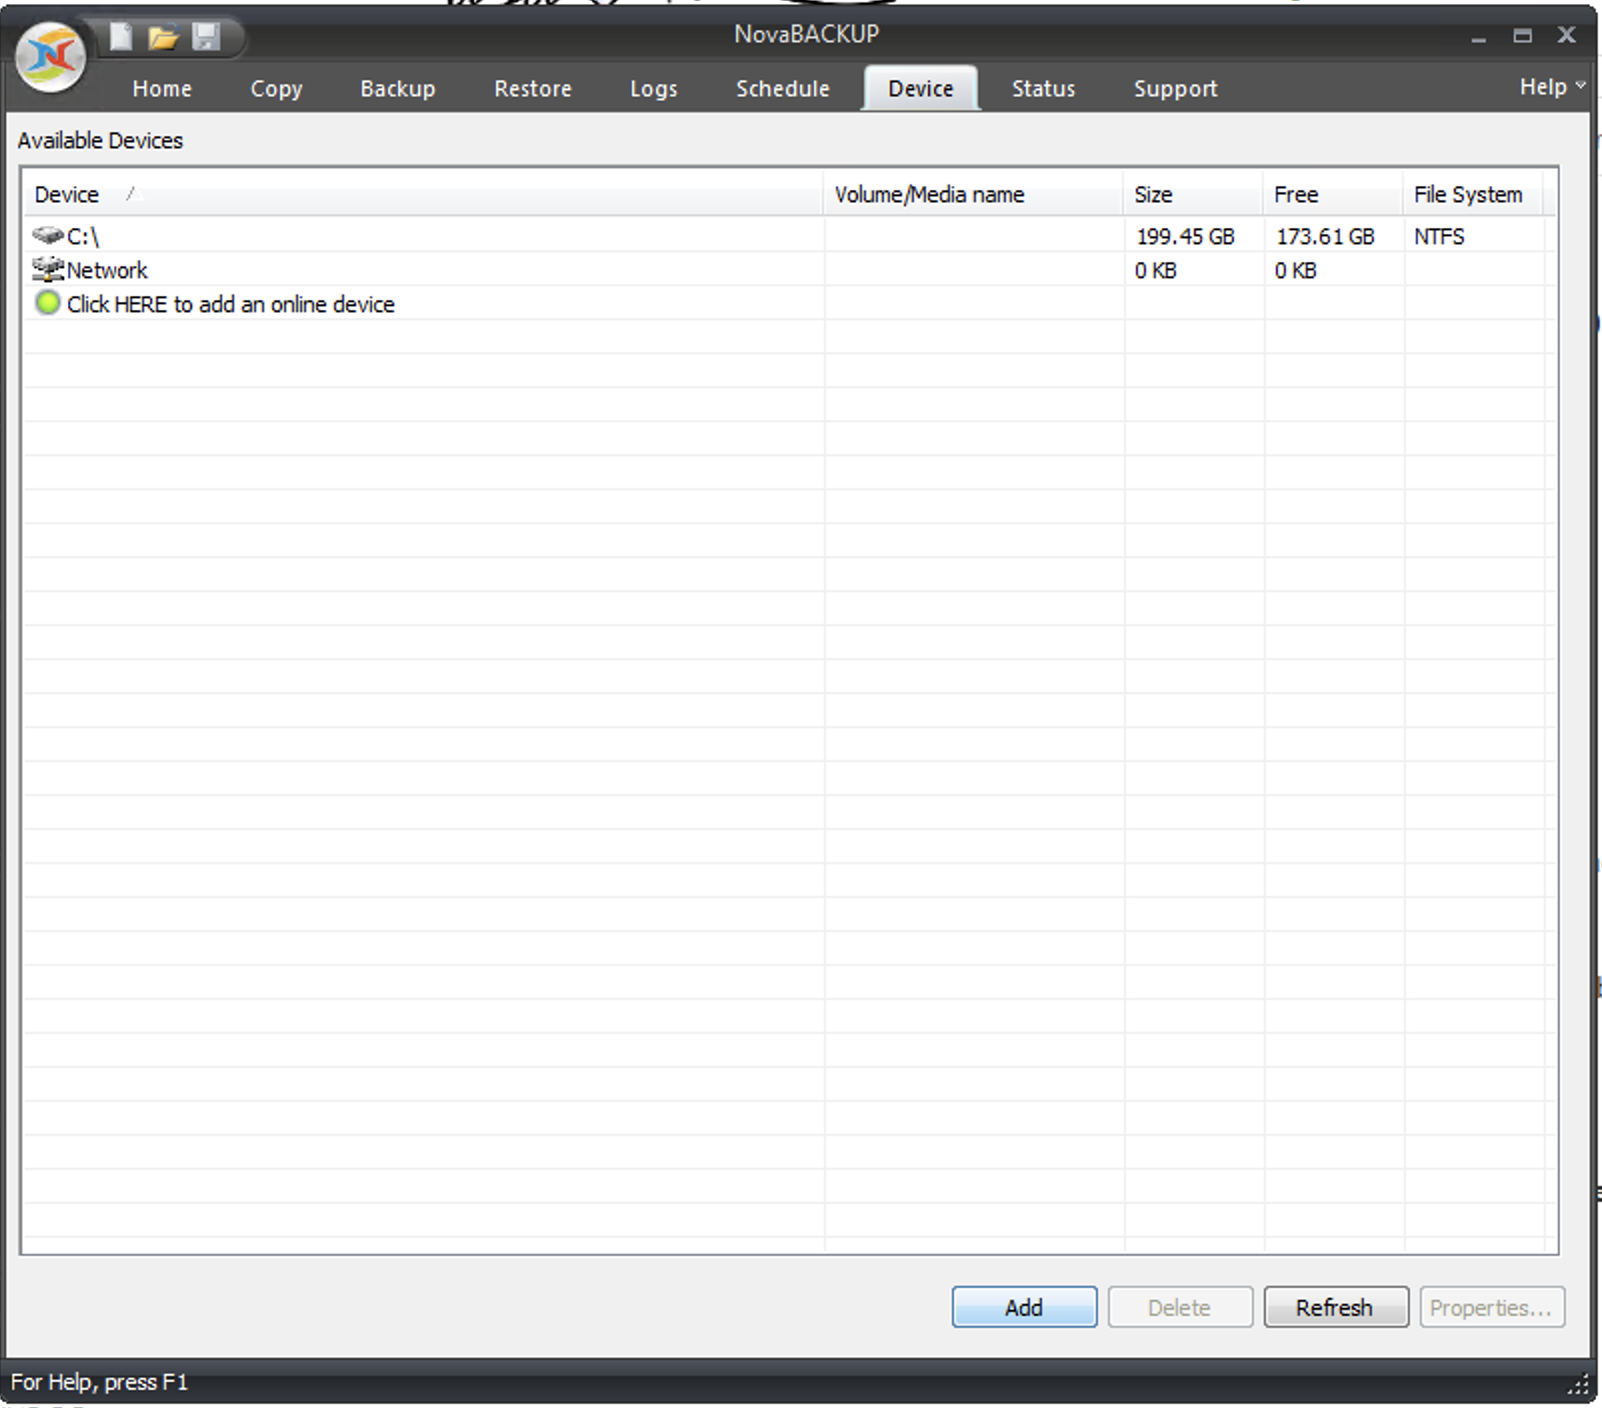Click the Refresh button

tap(1336, 1307)
